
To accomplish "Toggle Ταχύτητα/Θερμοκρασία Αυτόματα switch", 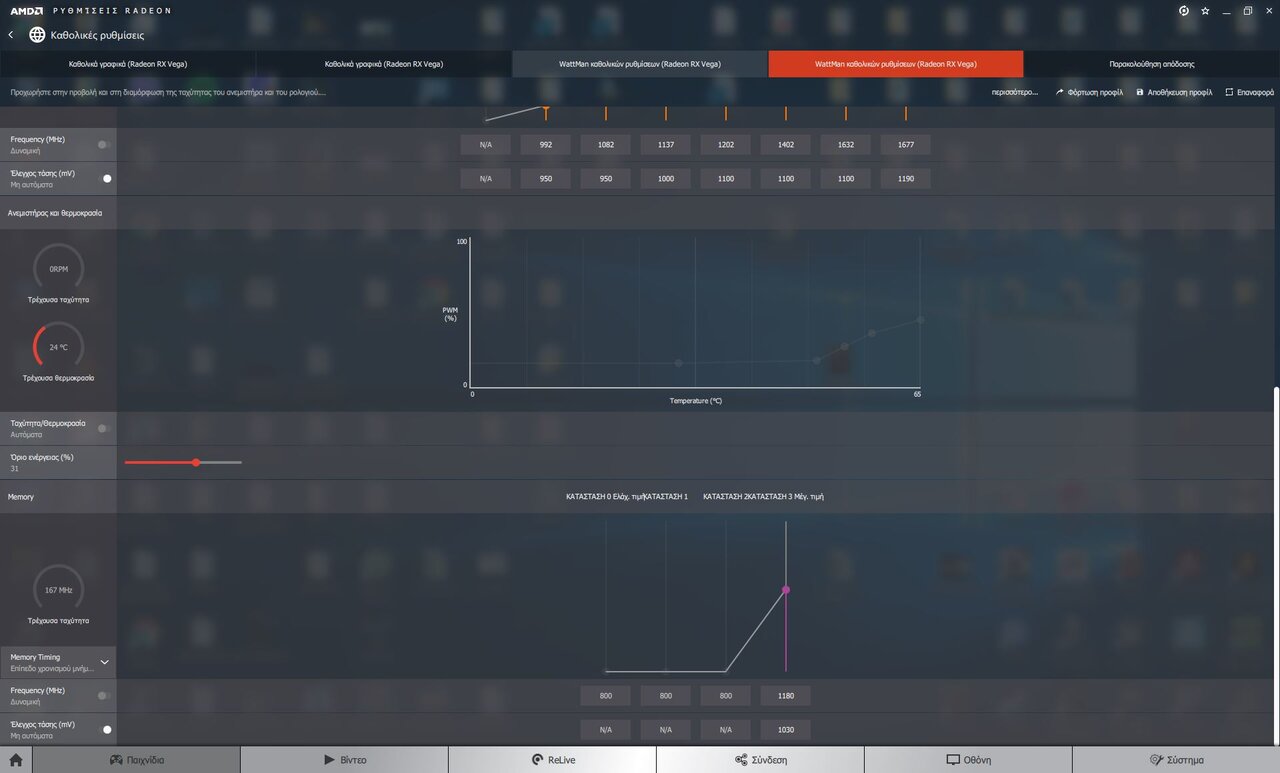I will [x=104, y=429].
